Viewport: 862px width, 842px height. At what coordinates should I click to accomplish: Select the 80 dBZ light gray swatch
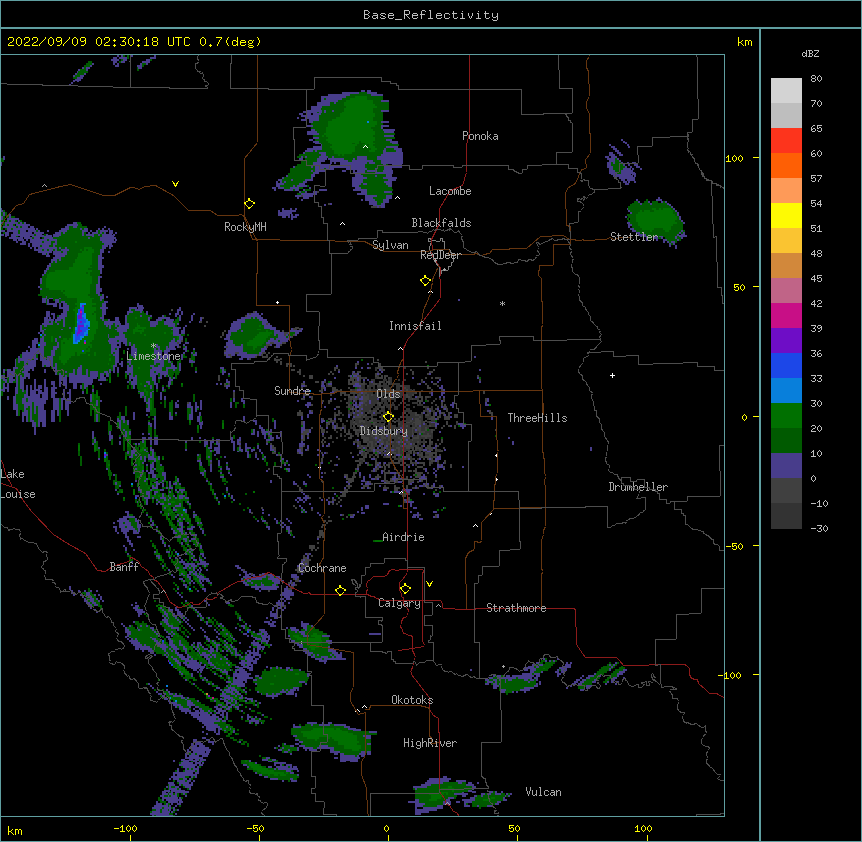[786, 90]
